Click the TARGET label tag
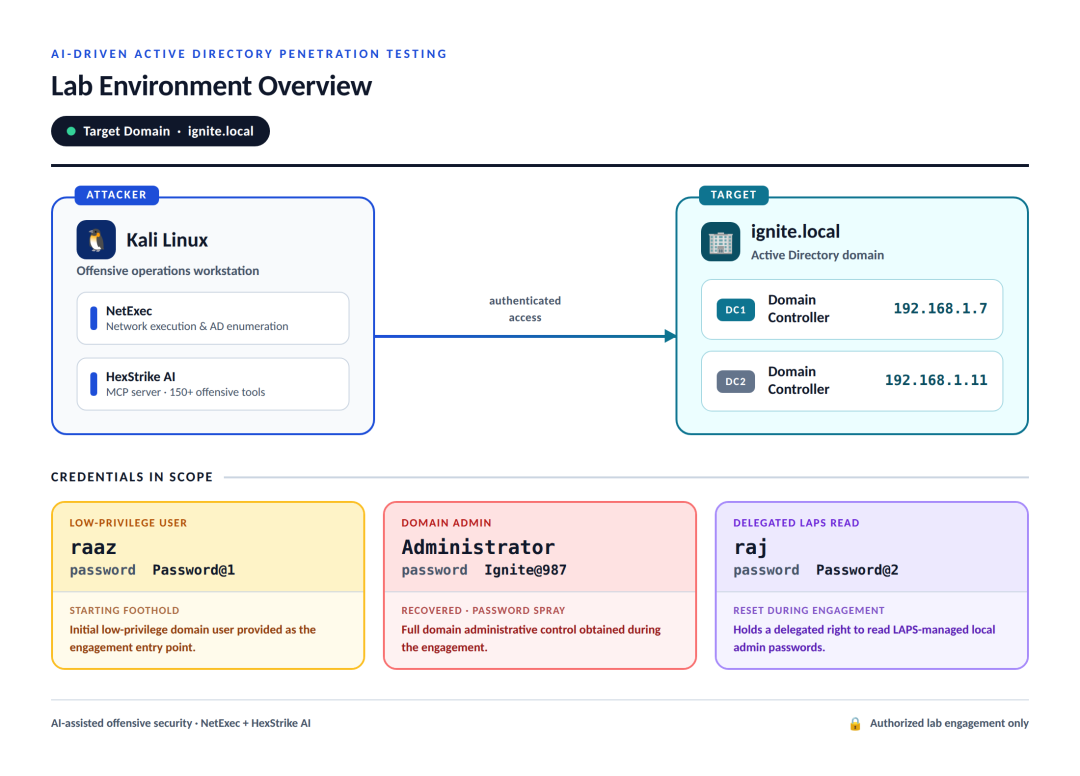 (734, 195)
